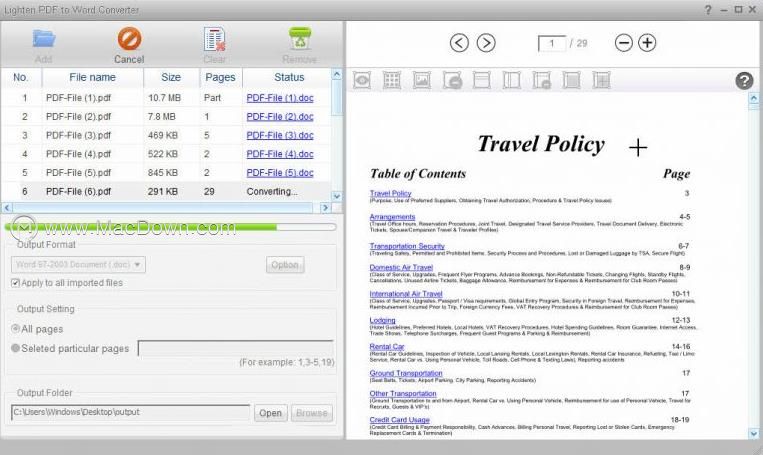Go to next page in preview
The height and width of the screenshot is (455, 763).
pos(486,43)
